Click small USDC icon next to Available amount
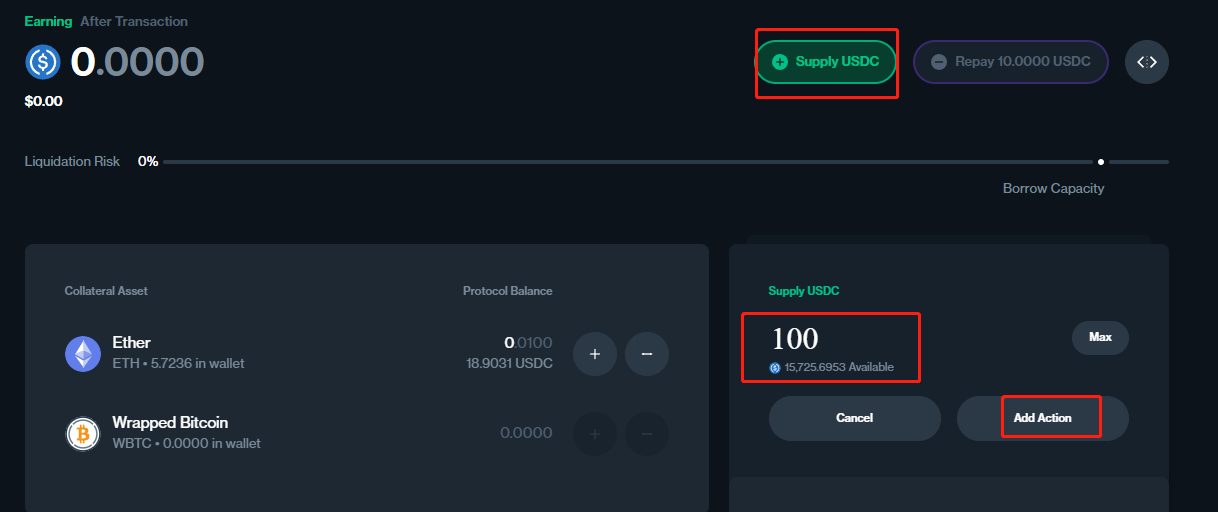Viewport: 1218px width, 512px height. coord(774,368)
